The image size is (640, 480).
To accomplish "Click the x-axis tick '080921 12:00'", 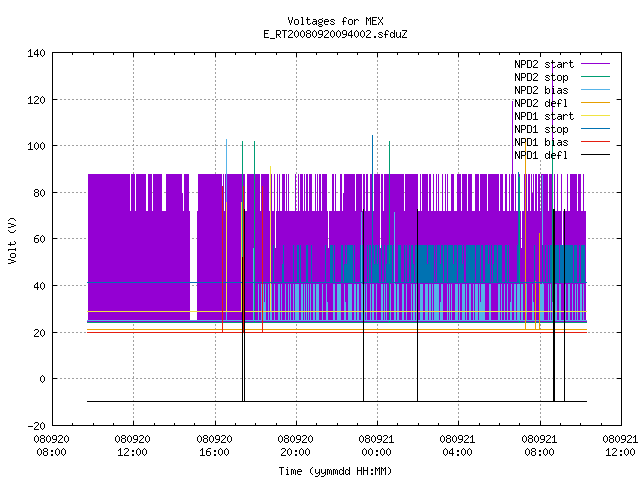I will pos(620,446).
